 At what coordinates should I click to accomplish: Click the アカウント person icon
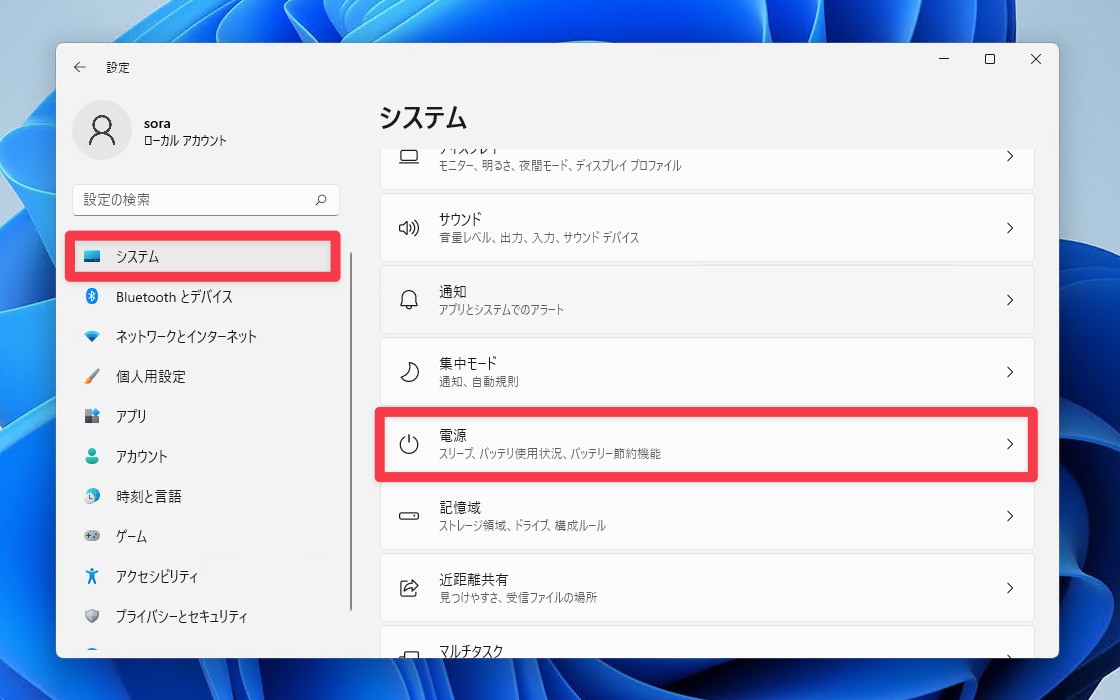92,456
